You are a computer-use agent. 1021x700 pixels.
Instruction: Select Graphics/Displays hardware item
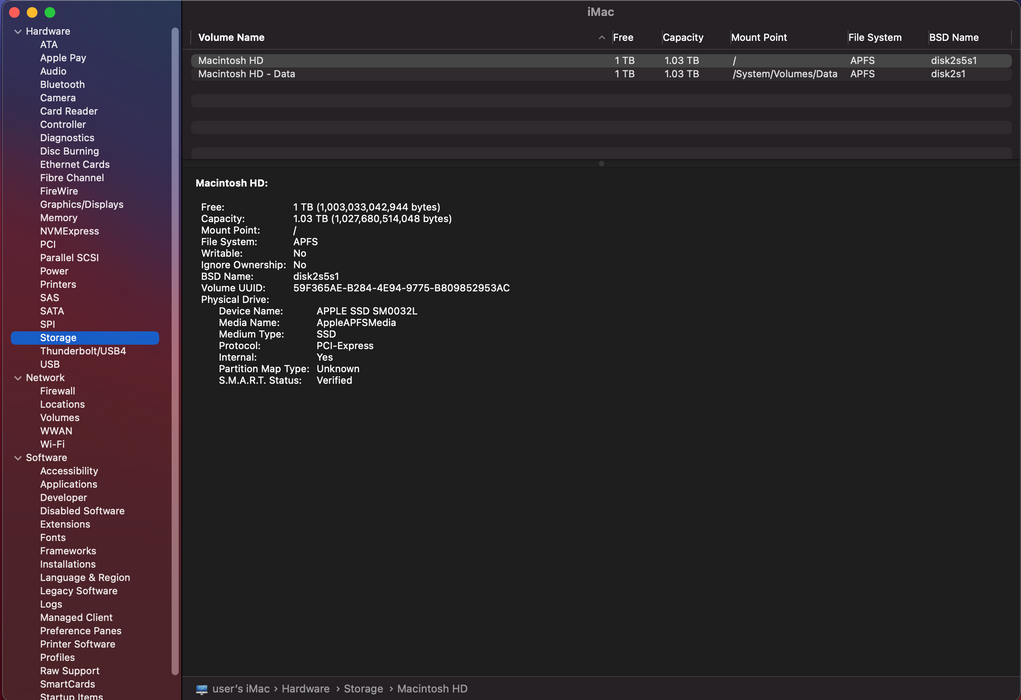click(x=81, y=204)
